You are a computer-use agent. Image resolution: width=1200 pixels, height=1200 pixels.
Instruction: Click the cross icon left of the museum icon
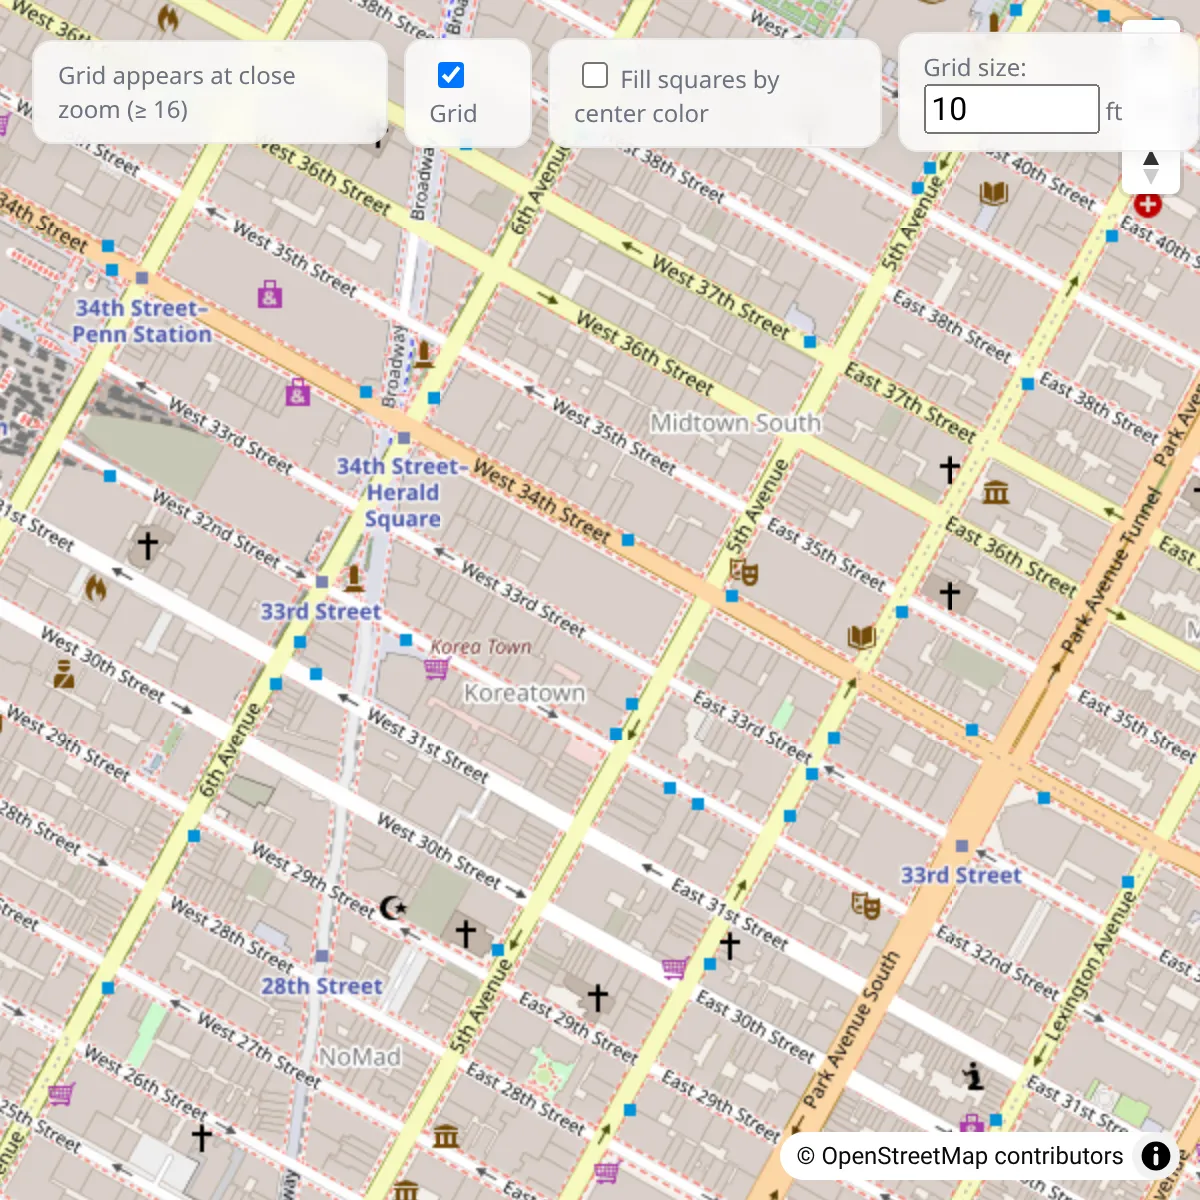tap(950, 468)
